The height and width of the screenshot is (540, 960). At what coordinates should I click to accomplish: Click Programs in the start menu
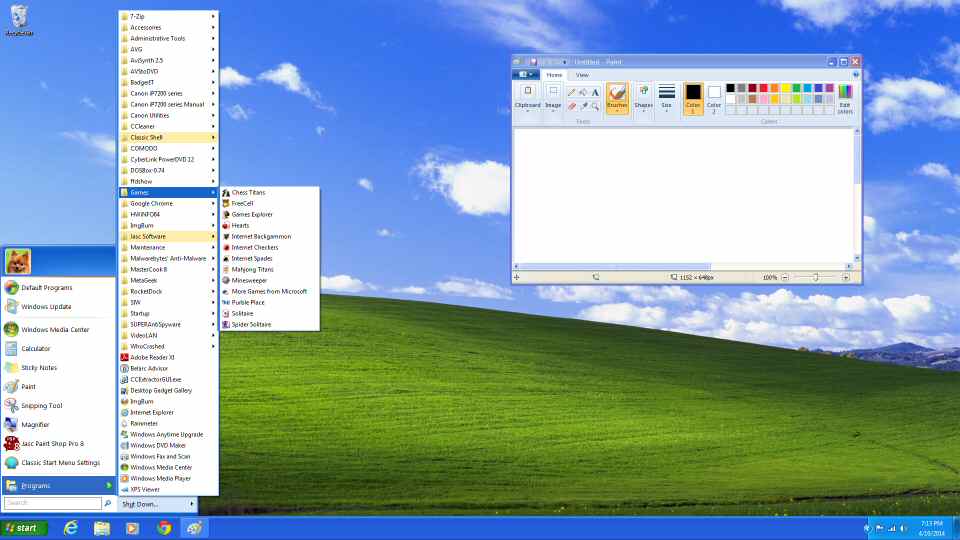click(x=59, y=486)
